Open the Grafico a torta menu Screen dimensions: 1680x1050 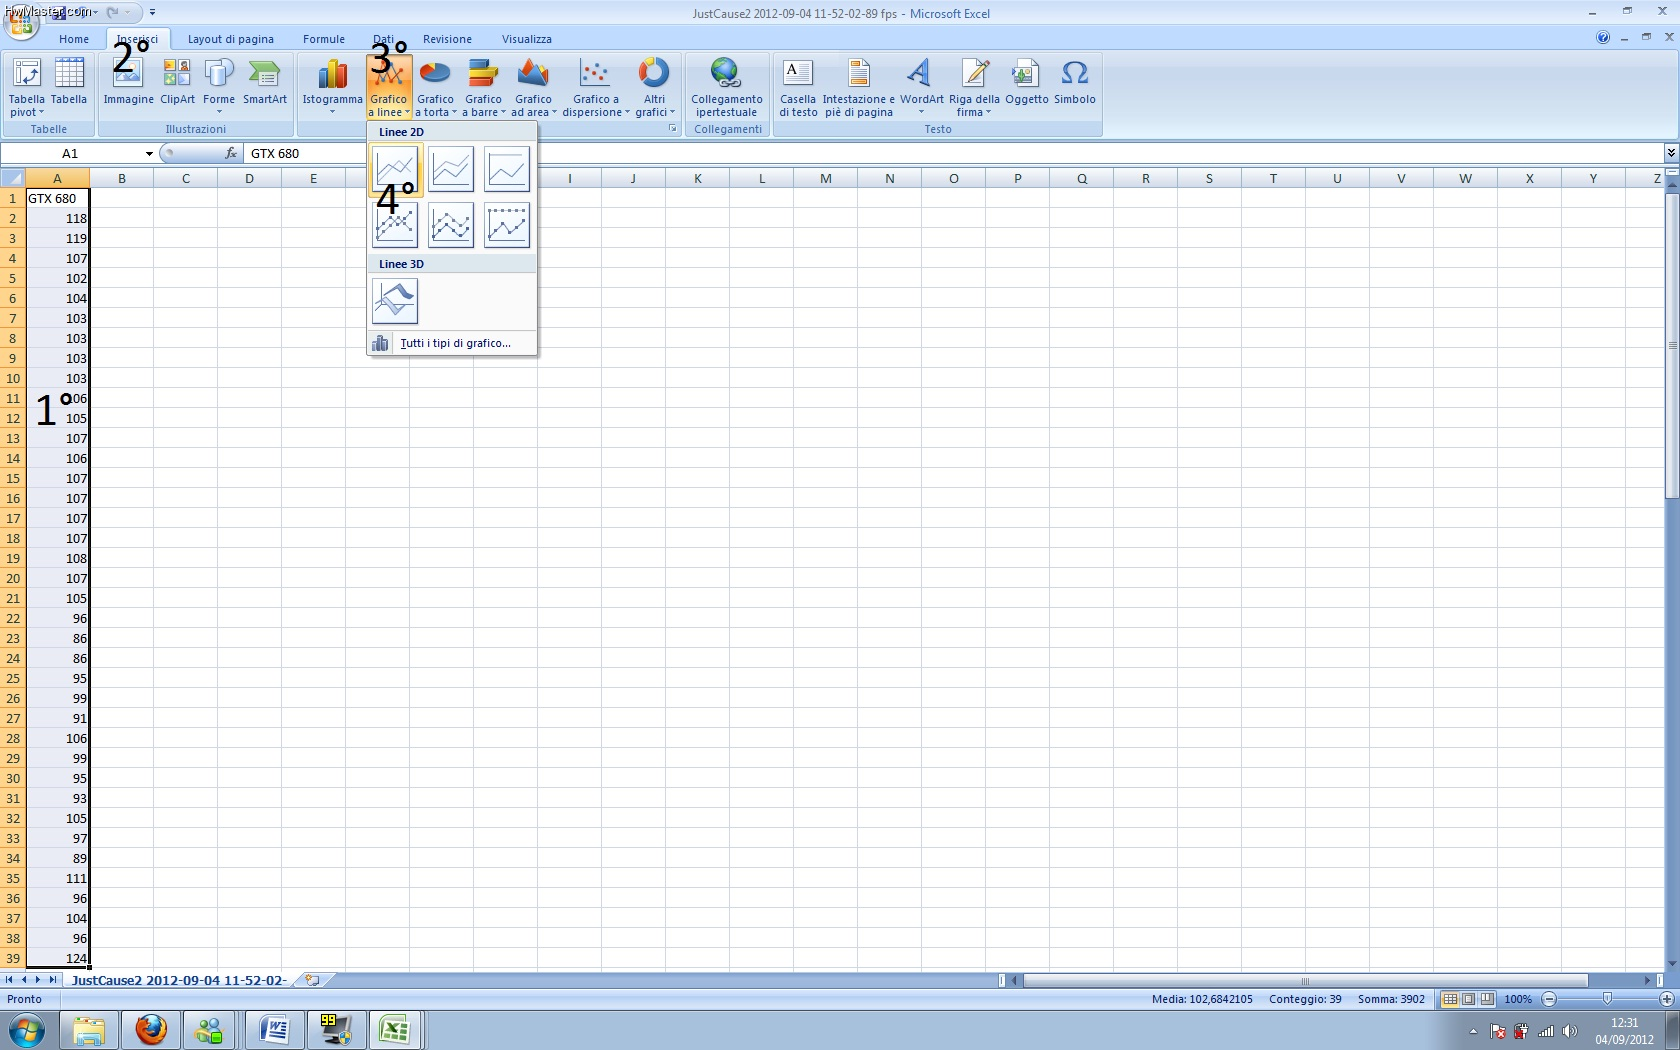pyautogui.click(x=435, y=87)
